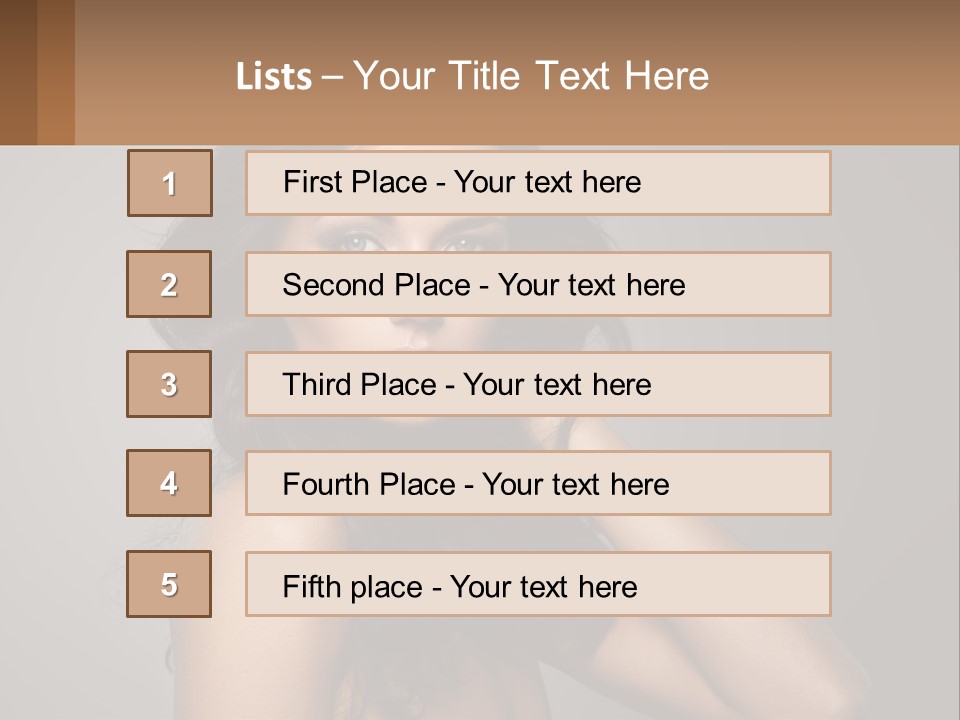Click the empty header area right of title
Screen dimensions: 960x720
(x=840, y=75)
